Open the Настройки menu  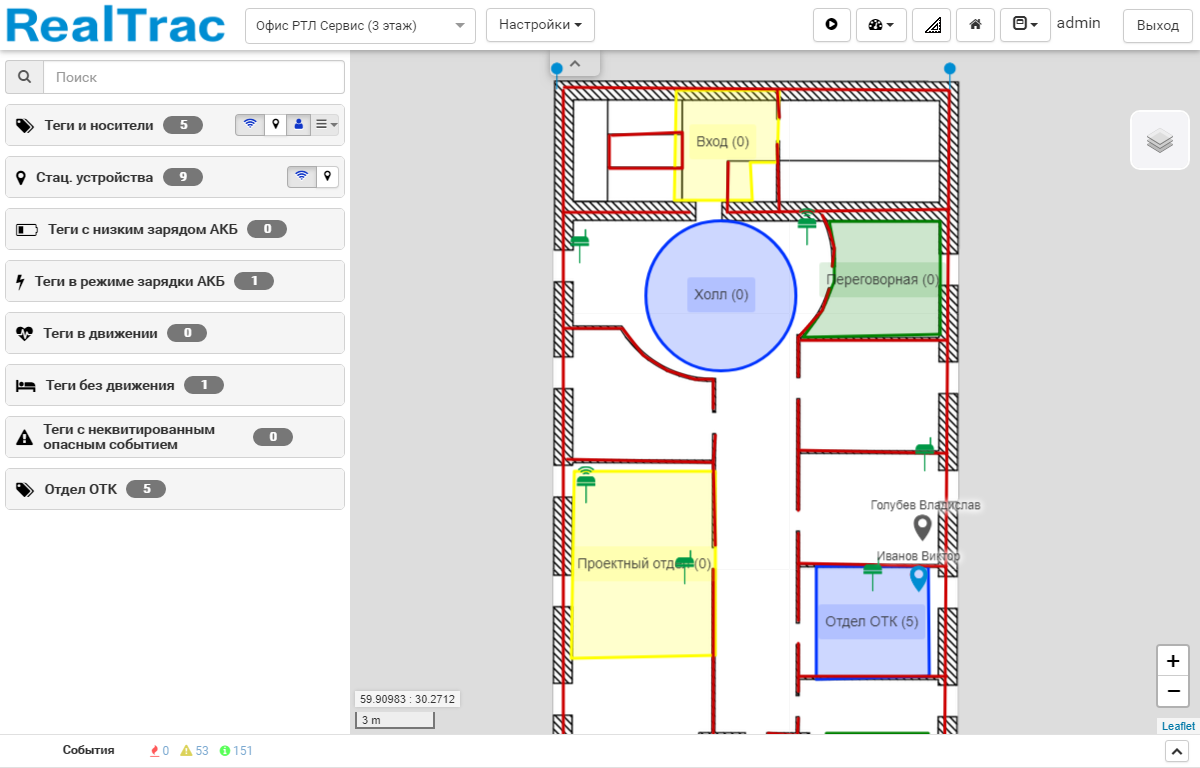(x=540, y=25)
